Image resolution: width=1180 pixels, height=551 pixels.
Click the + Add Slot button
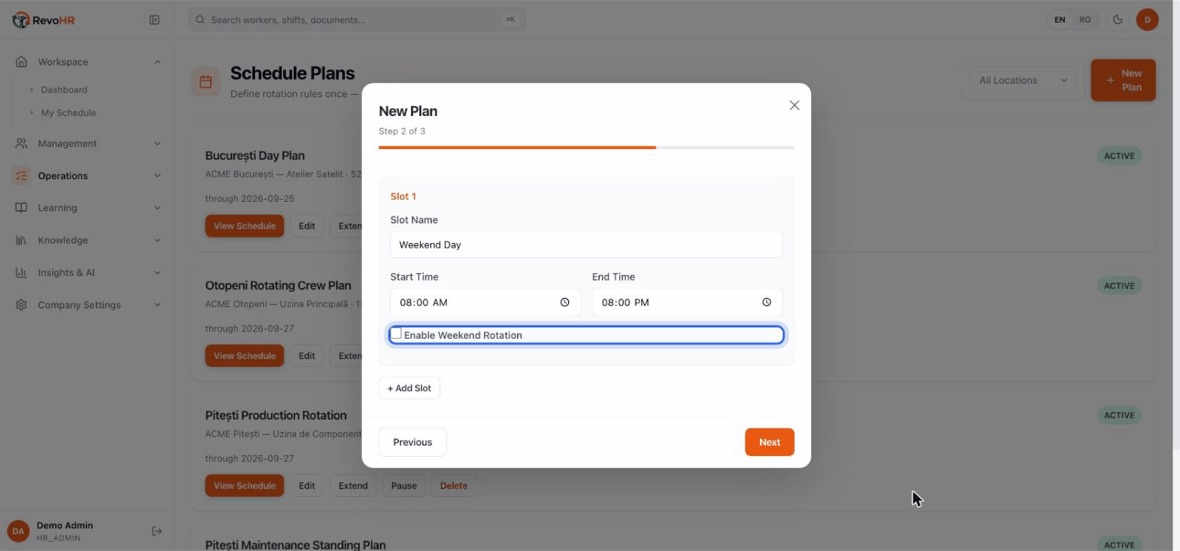pyautogui.click(x=409, y=388)
